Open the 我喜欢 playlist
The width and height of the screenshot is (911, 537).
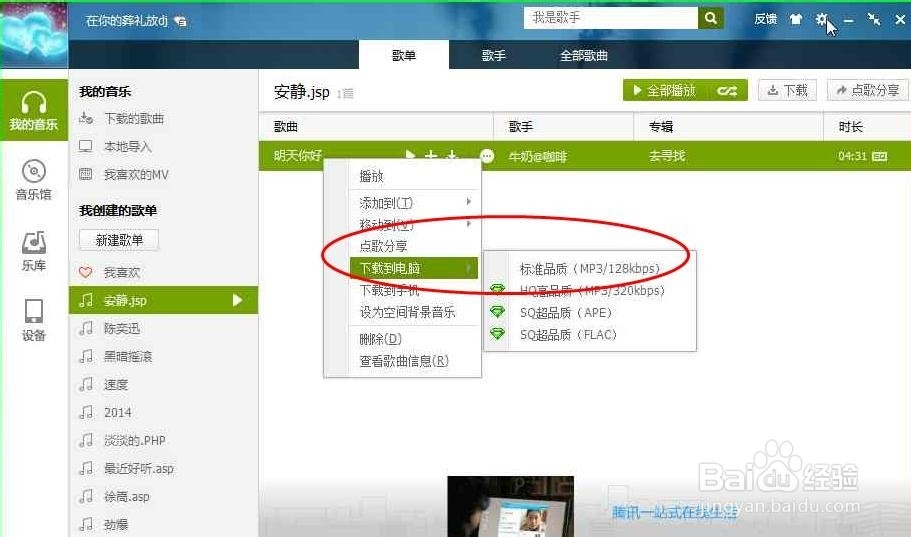pyautogui.click(x=121, y=273)
